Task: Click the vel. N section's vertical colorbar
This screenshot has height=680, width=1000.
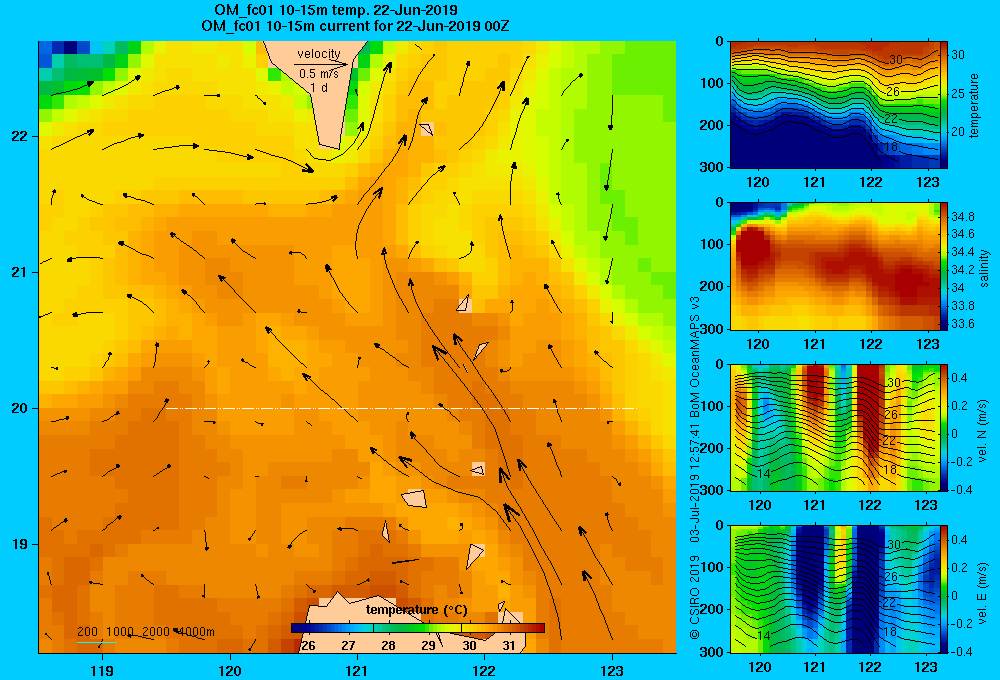Action: pos(944,427)
